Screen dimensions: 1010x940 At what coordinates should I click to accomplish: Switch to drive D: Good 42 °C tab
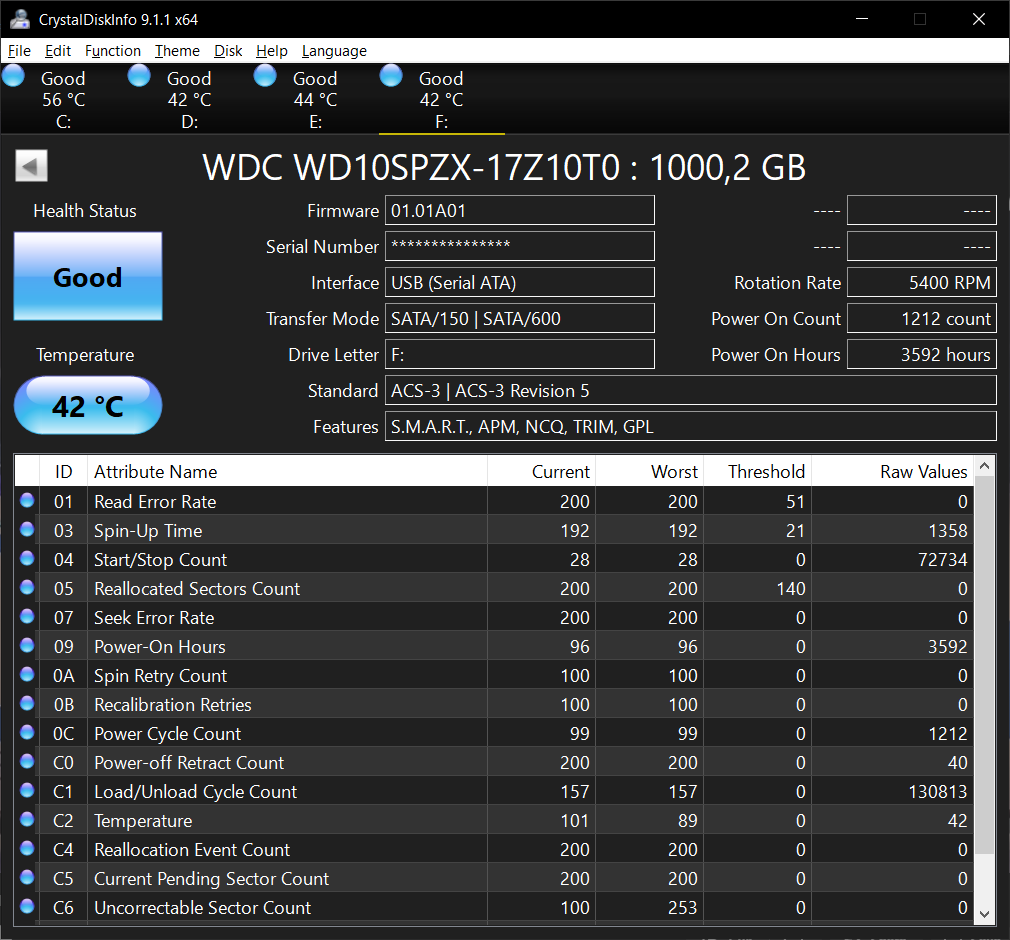(189, 99)
